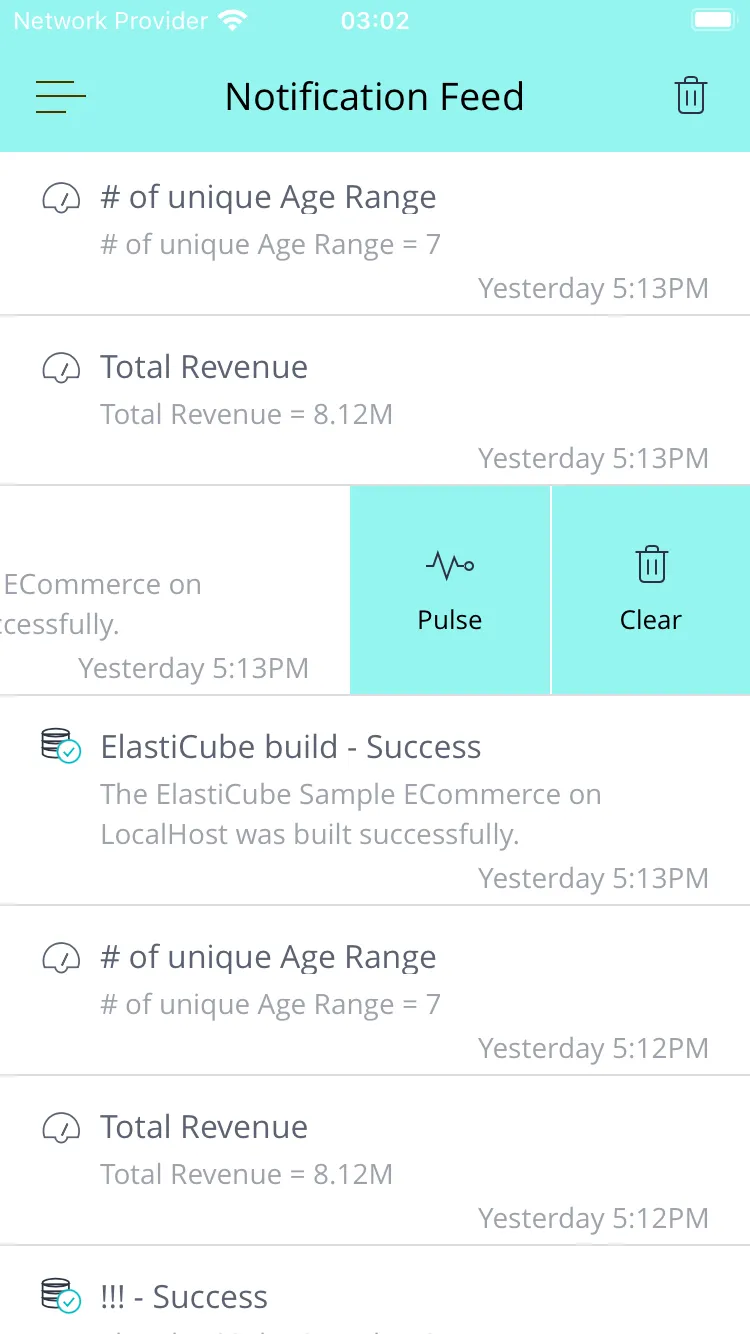Tap battery icon in status bar
The height and width of the screenshot is (1334, 750).
[714, 20]
